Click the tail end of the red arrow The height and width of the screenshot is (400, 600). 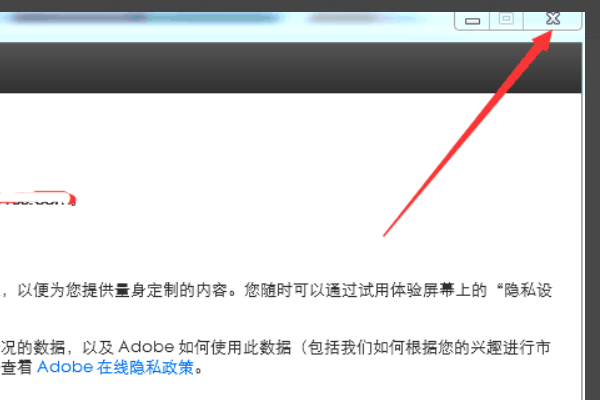386,233
